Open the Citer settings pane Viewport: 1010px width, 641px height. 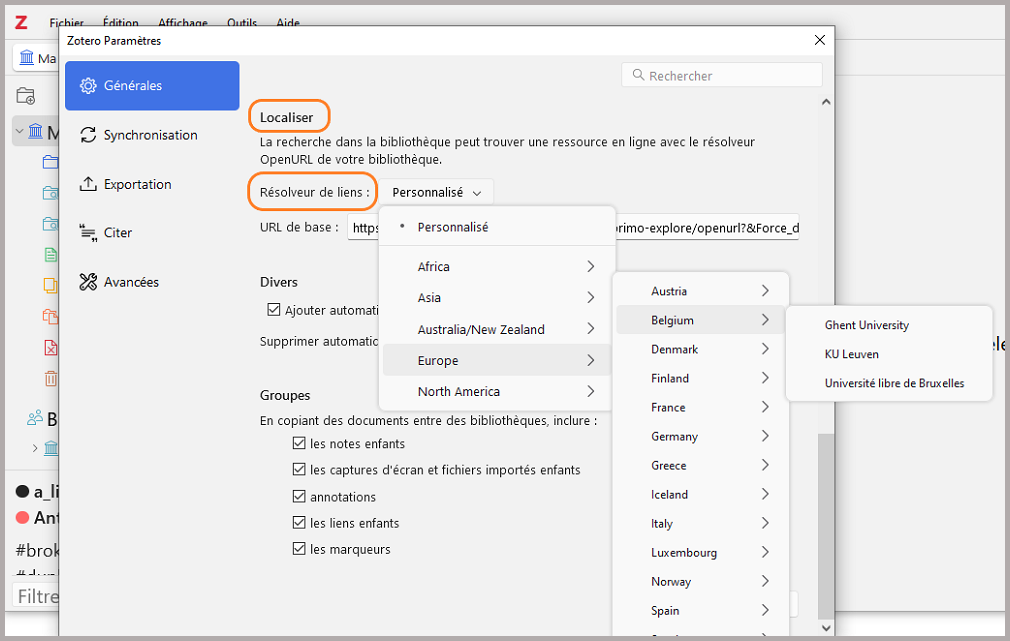152,233
